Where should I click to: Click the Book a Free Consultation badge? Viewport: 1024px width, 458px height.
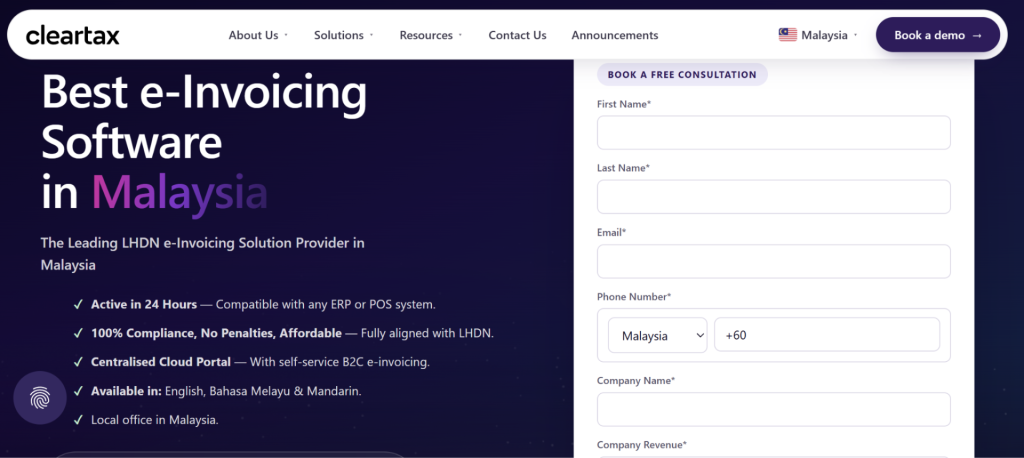(682, 74)
